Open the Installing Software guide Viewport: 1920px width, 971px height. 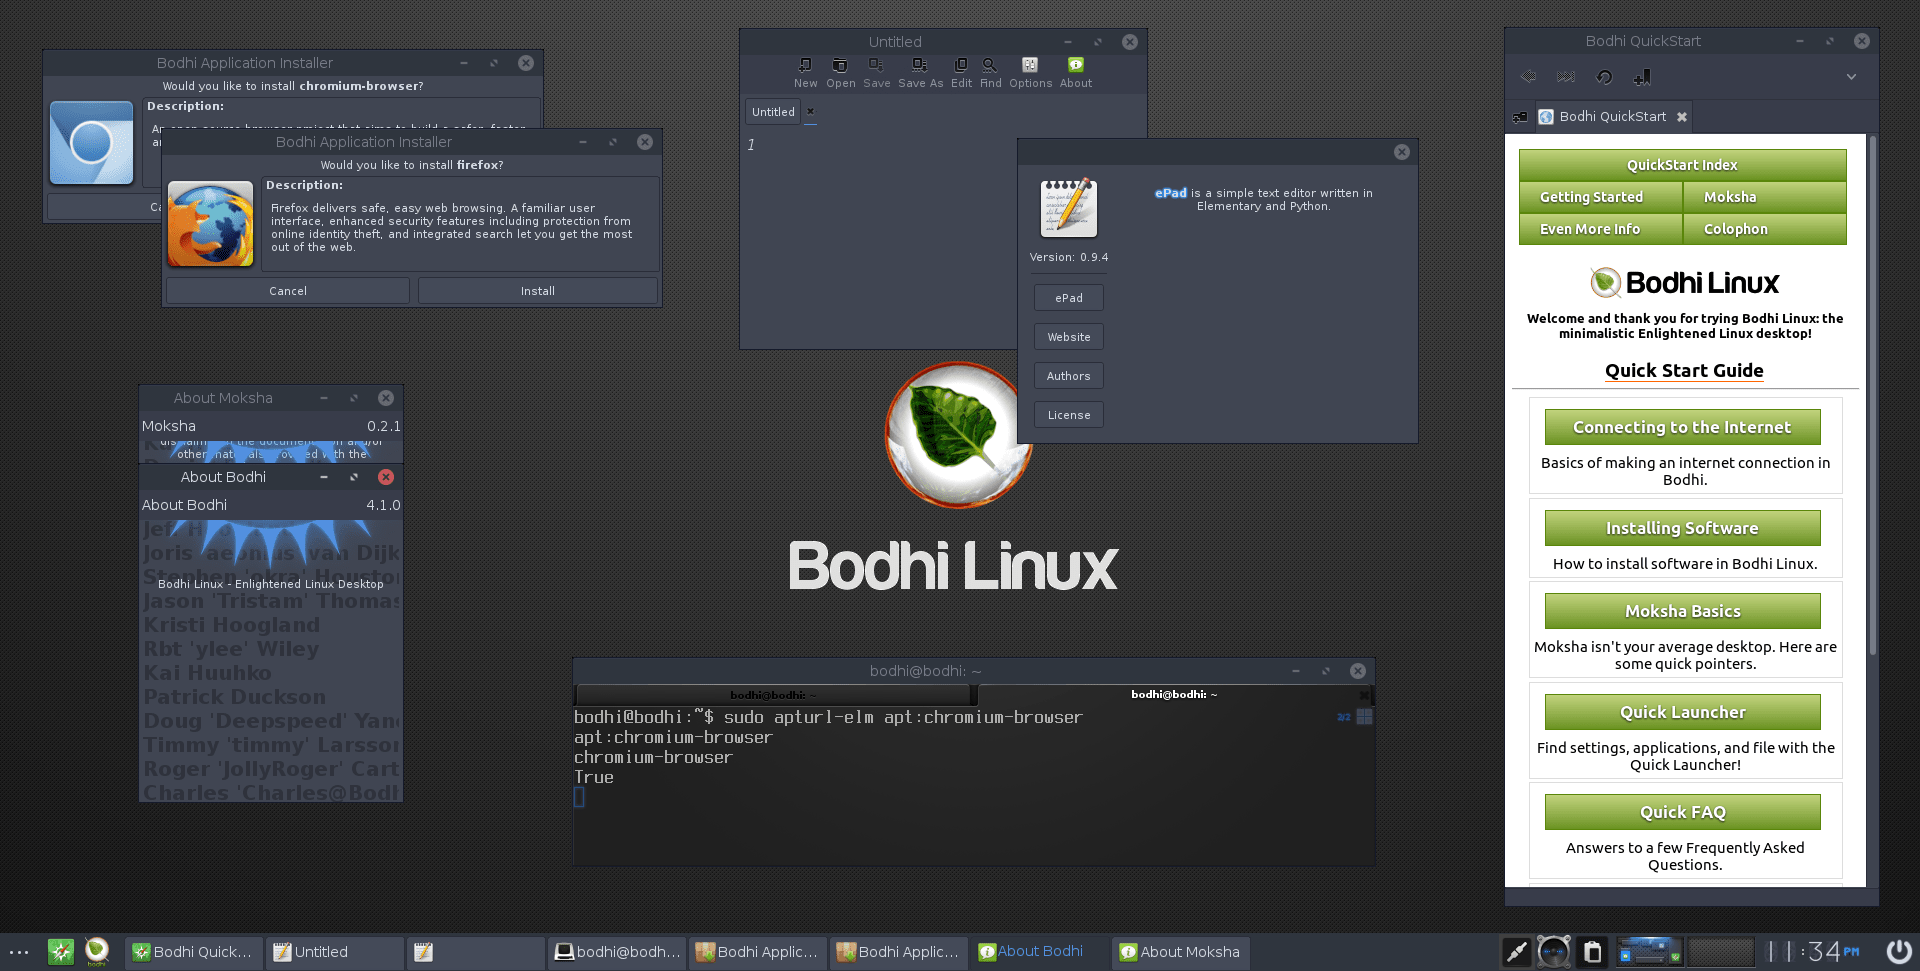tap(1682, 528)
